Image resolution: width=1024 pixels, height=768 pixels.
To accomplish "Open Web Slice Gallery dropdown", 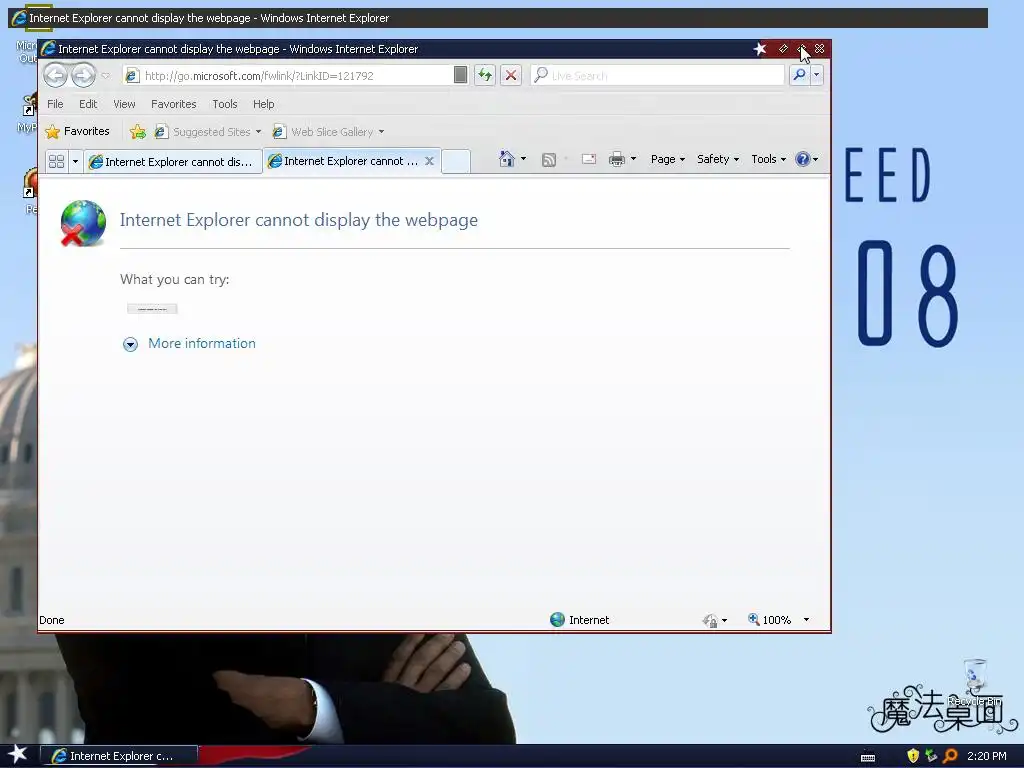I will click(328, 132).
